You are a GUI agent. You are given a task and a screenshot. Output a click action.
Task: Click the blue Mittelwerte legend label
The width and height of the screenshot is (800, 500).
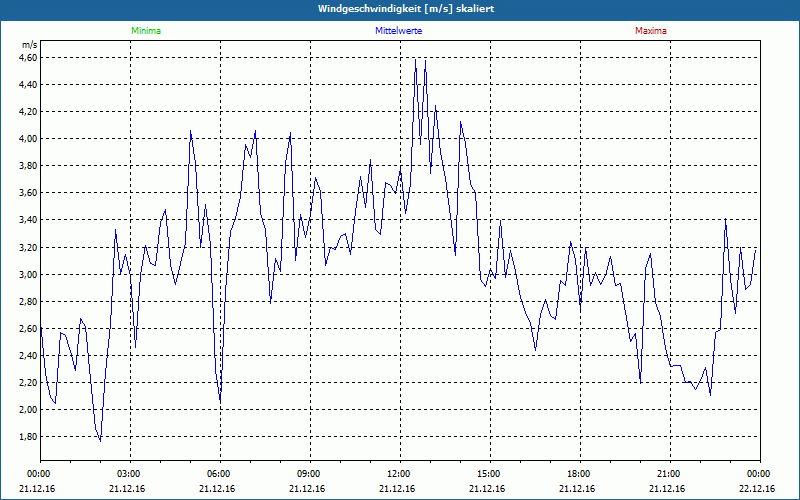pyautogui.click(x=398, y=31)
